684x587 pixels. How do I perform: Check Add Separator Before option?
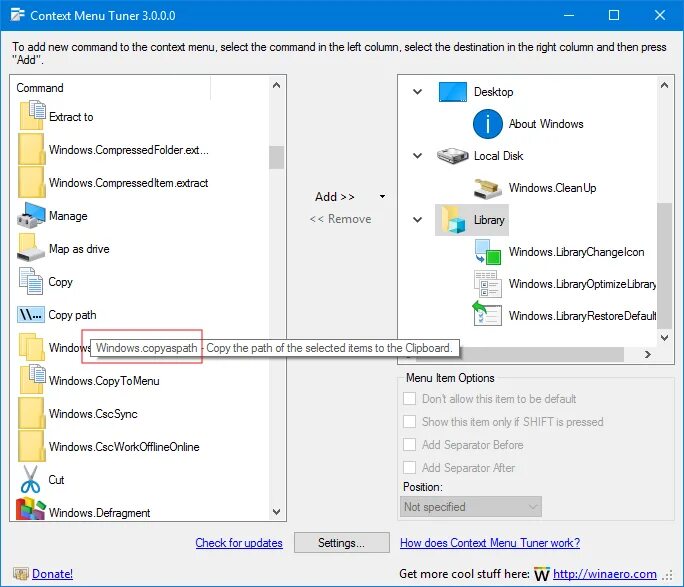pyautogui.click(x=409, y=445)
